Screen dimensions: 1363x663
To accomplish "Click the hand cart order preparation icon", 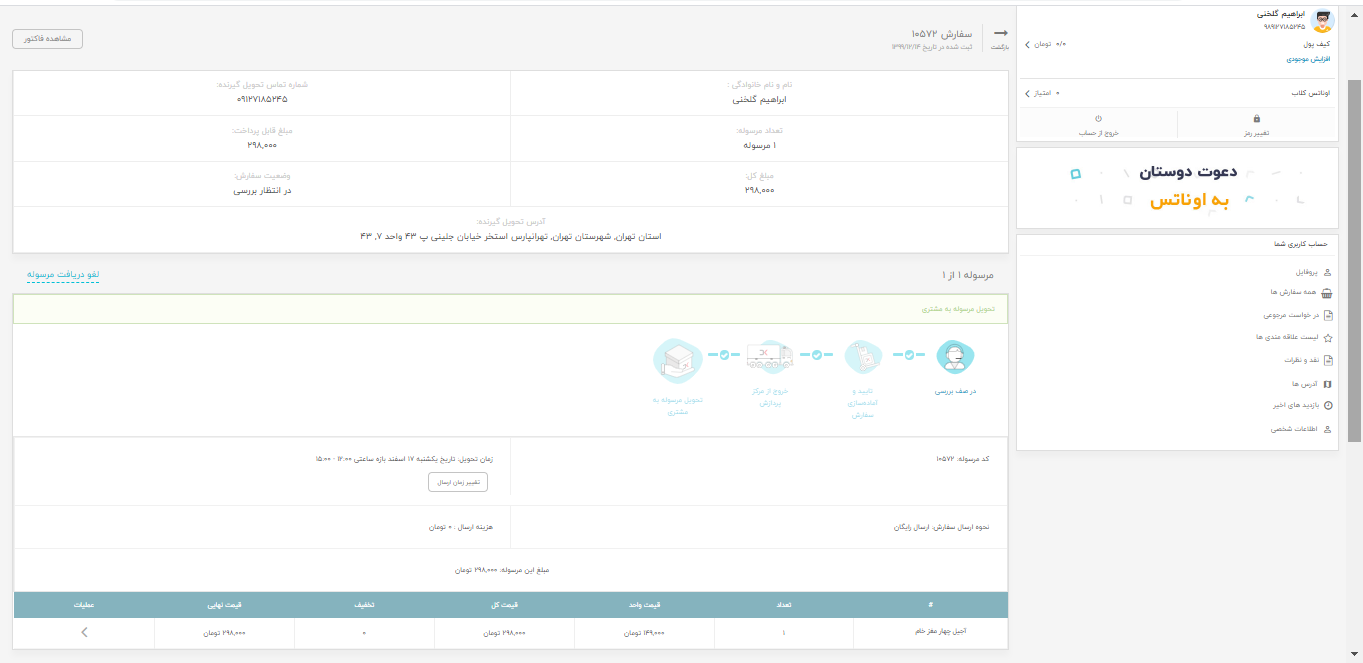I will coord(863,357).
